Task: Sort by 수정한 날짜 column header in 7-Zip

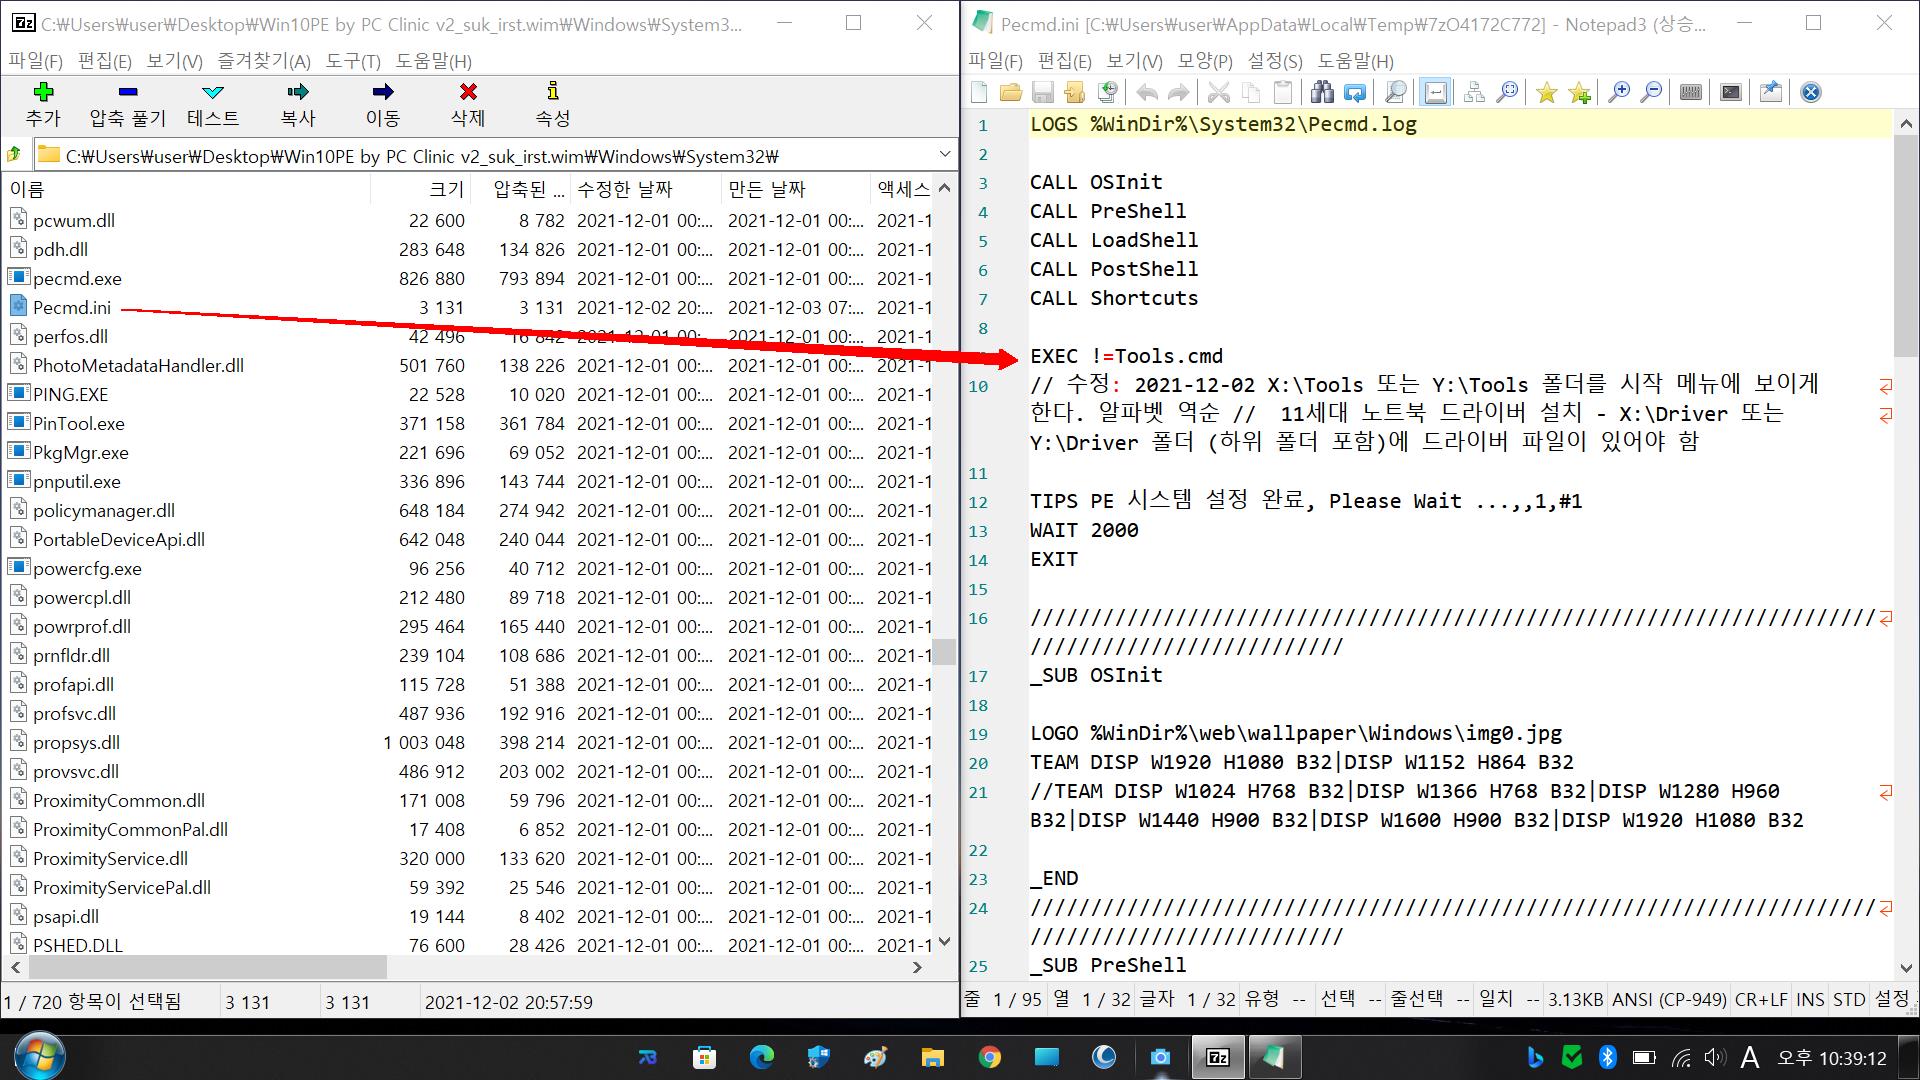Action: [646, 189]
